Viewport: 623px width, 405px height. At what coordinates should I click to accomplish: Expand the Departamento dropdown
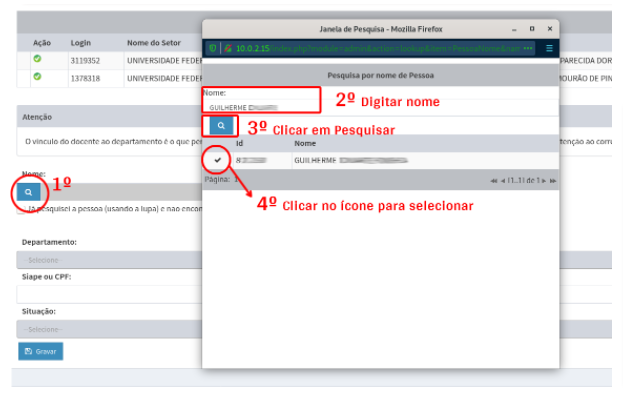pyautogui.click(x=110, y=259)
